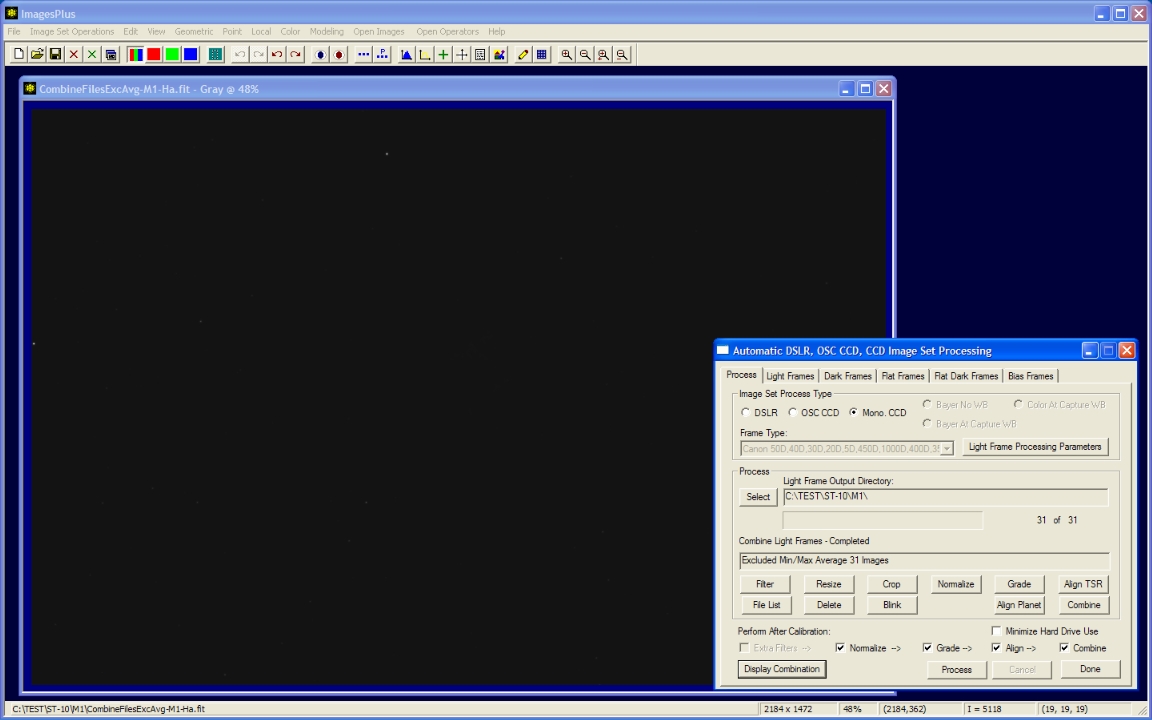The image size is (1152, 720).
Task: Select the Mono. CCD radio button
Action: coord(854,413)
